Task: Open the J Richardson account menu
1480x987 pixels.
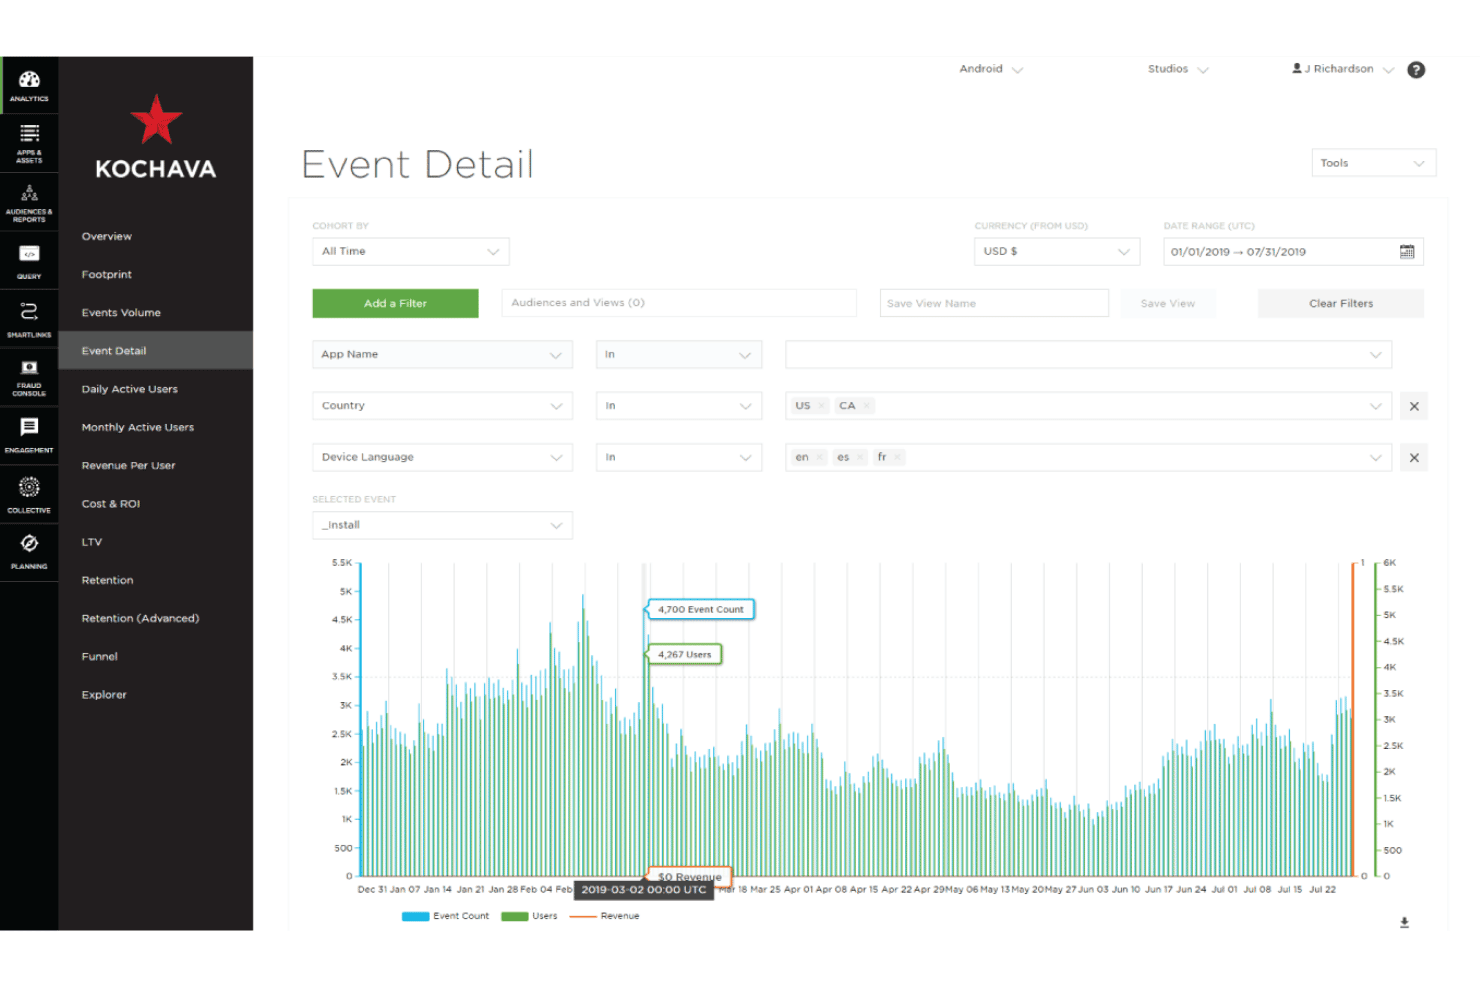Action: [1342, 69]
